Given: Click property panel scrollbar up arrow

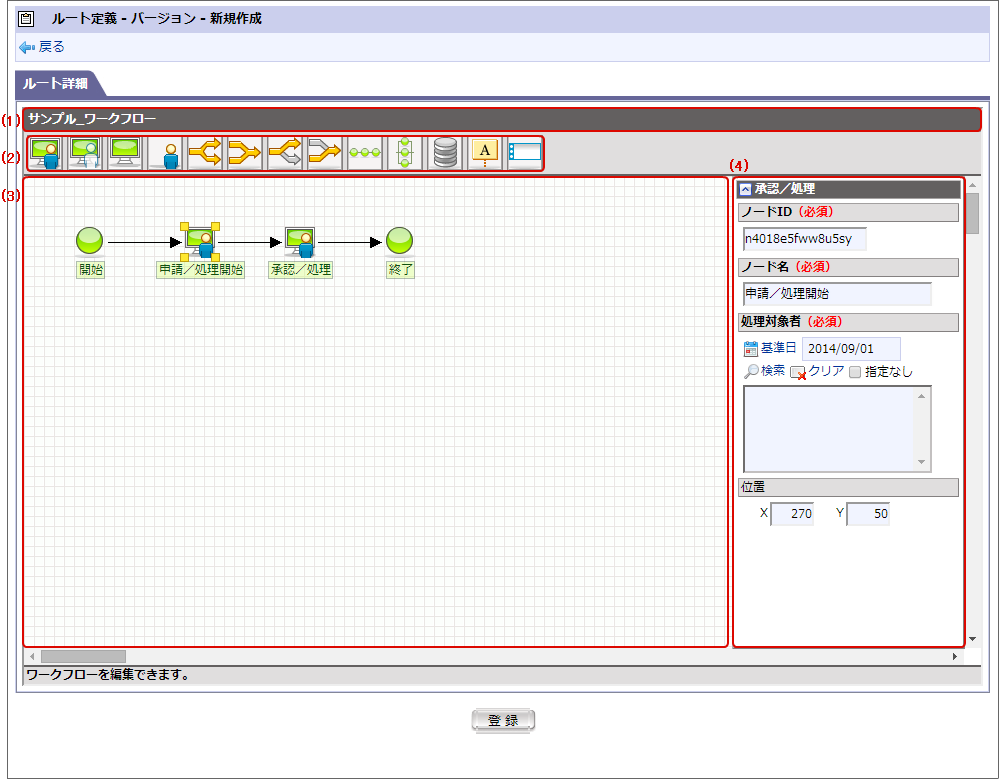Looking at the screenshot, I should [x=972, y=185].
